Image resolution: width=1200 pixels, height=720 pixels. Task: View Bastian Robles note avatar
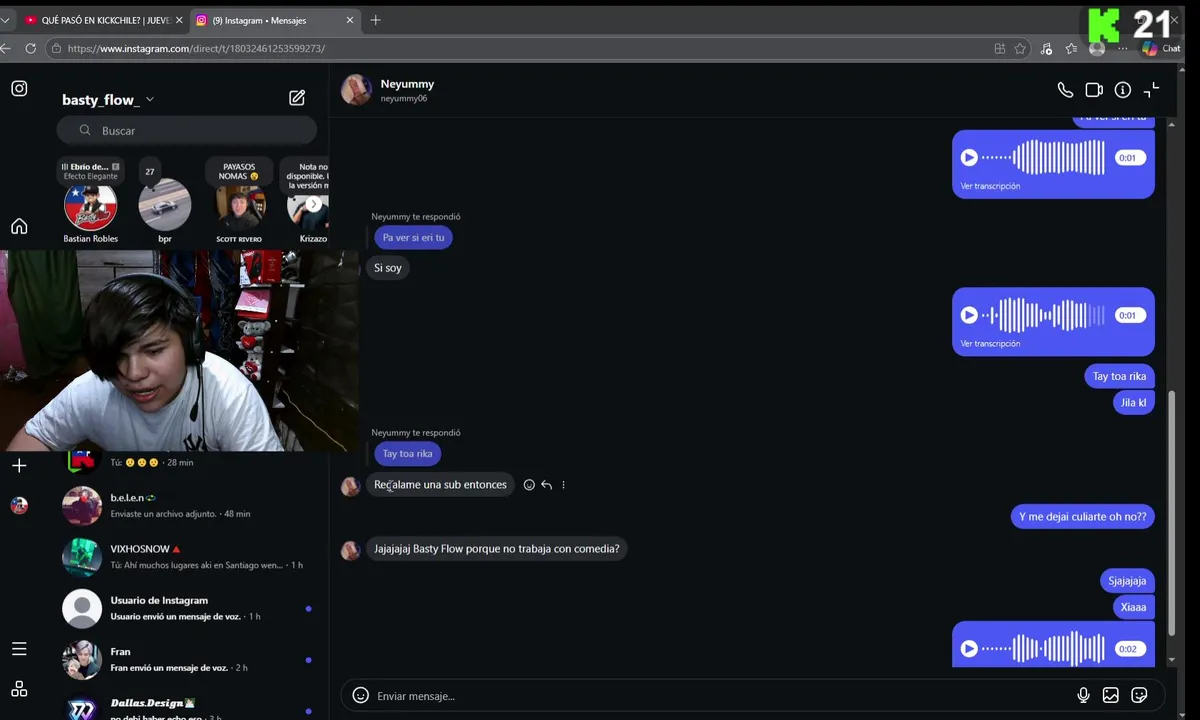pyautogui.click(x=90, y=204)
